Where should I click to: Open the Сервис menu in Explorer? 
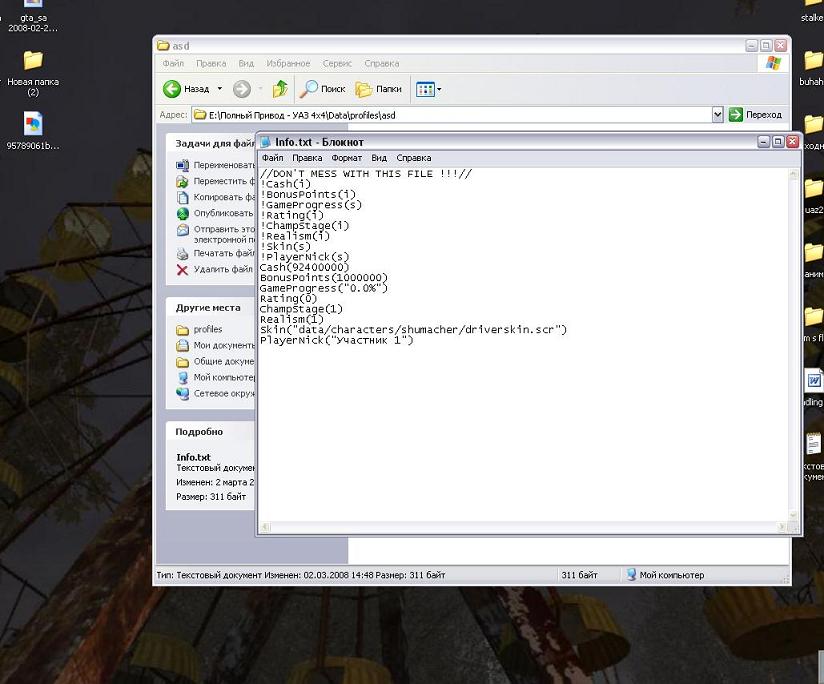point(337,63)
